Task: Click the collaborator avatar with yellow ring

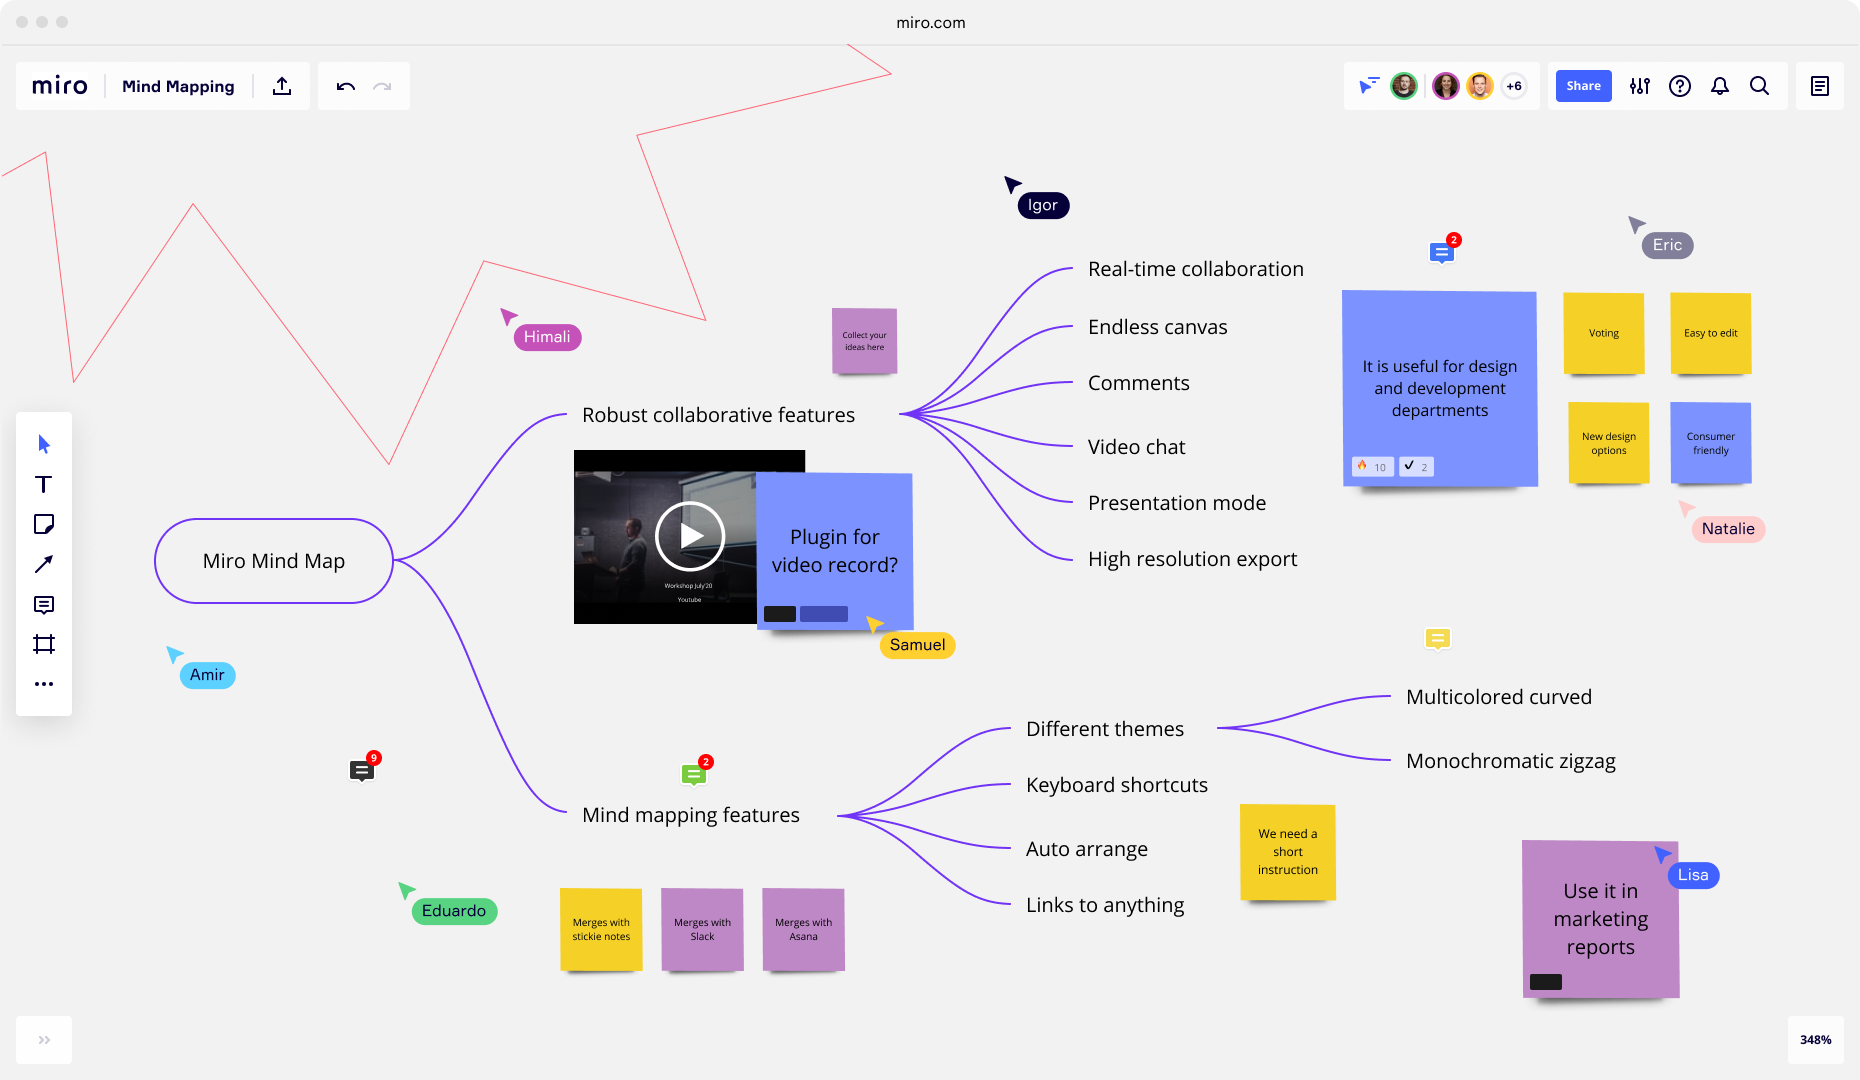Action: [x=1480, y=86]
